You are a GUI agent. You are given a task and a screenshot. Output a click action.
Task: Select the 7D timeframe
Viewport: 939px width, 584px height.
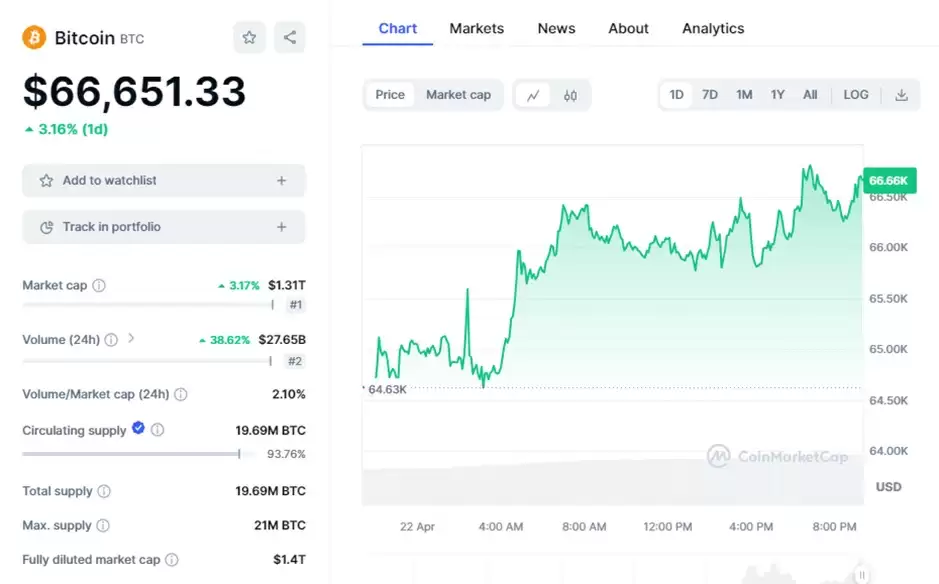710,94
